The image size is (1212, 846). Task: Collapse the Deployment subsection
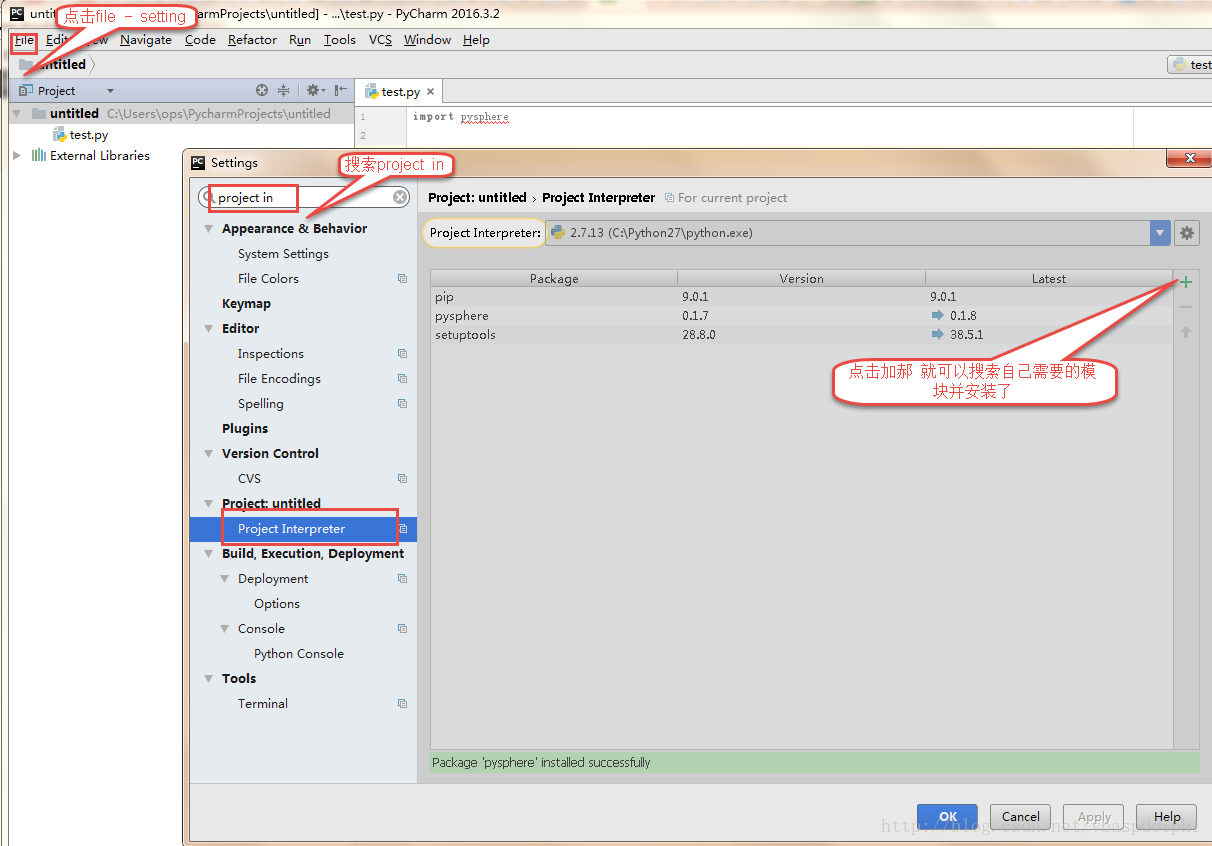click(225, 579)
